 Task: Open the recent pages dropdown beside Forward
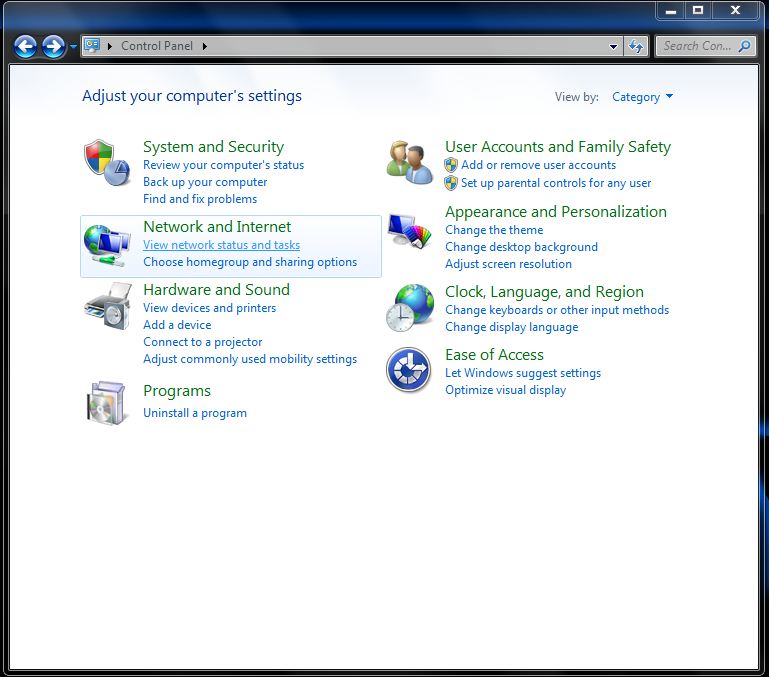pyautogui.click(x=73, y=47)
